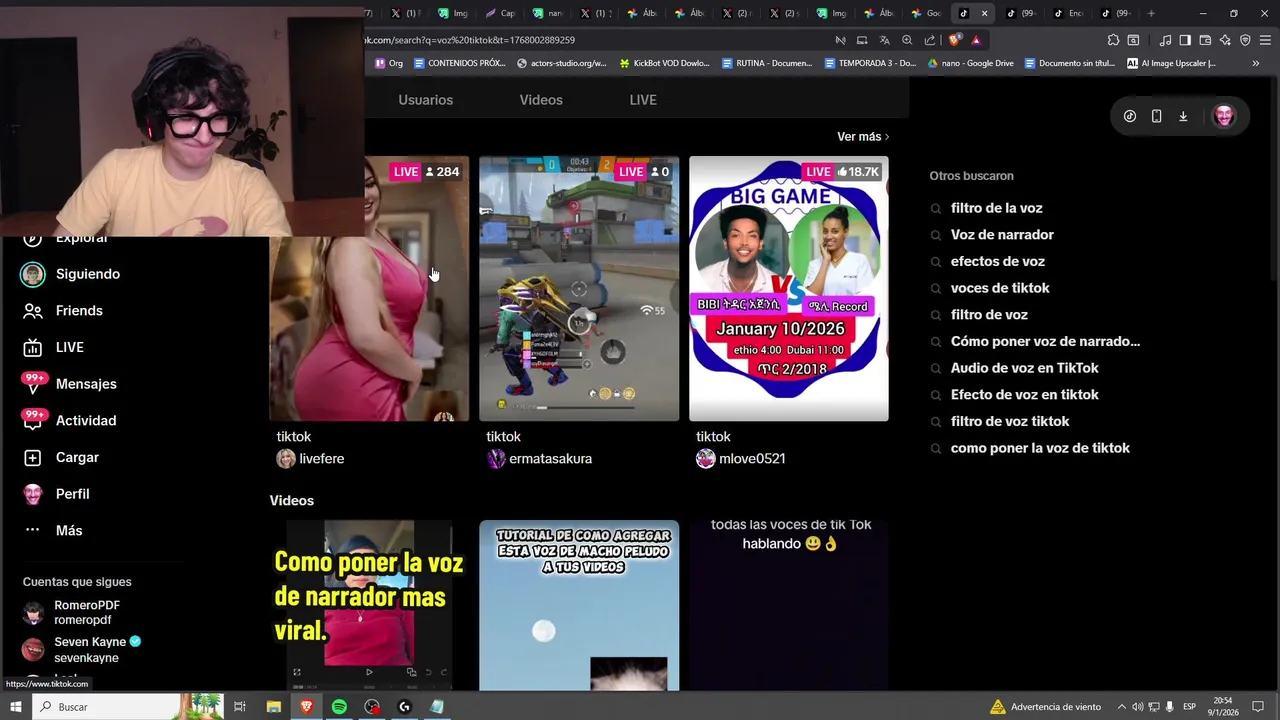Open the profile avatar menu top right
This screenshot has height=720, width=1280.
(x=1224, y=116)
